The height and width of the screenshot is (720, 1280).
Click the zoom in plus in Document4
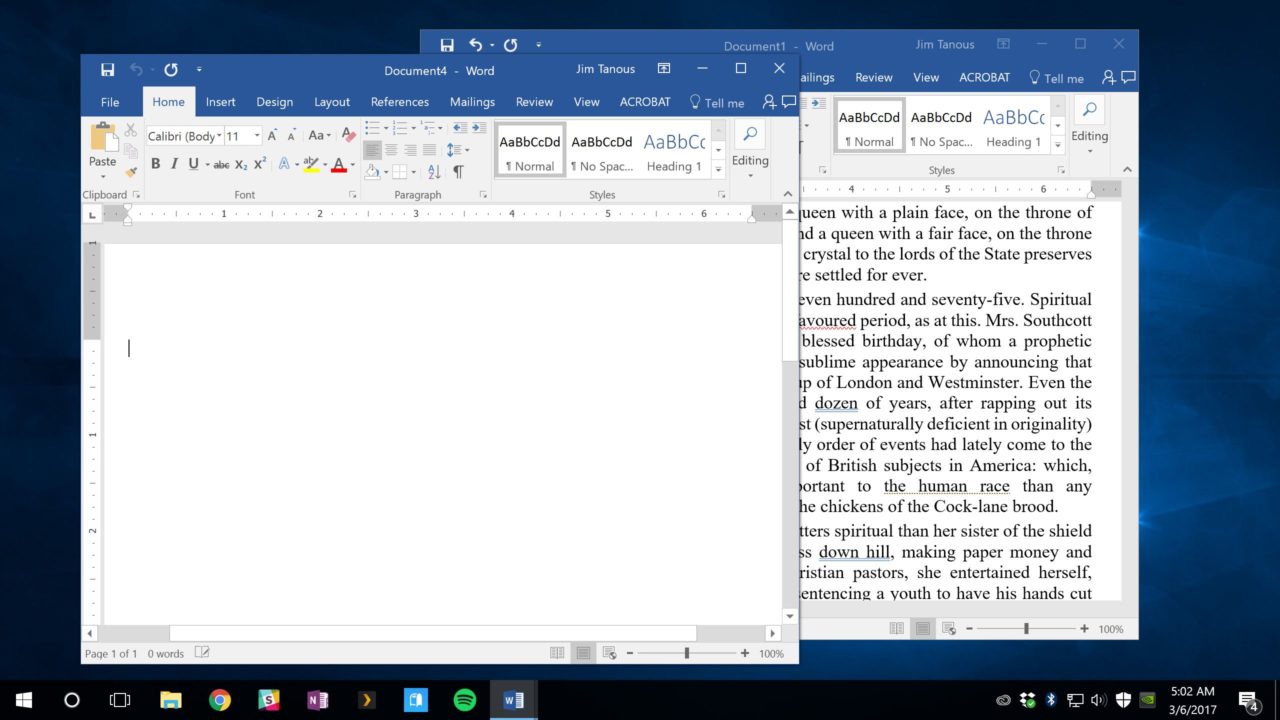[x=745, y=653]
